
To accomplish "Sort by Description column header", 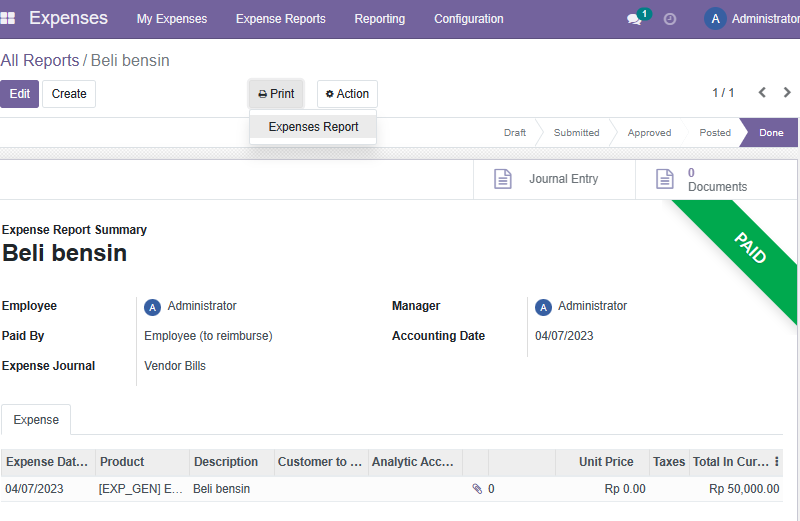I will pos(232,462).
